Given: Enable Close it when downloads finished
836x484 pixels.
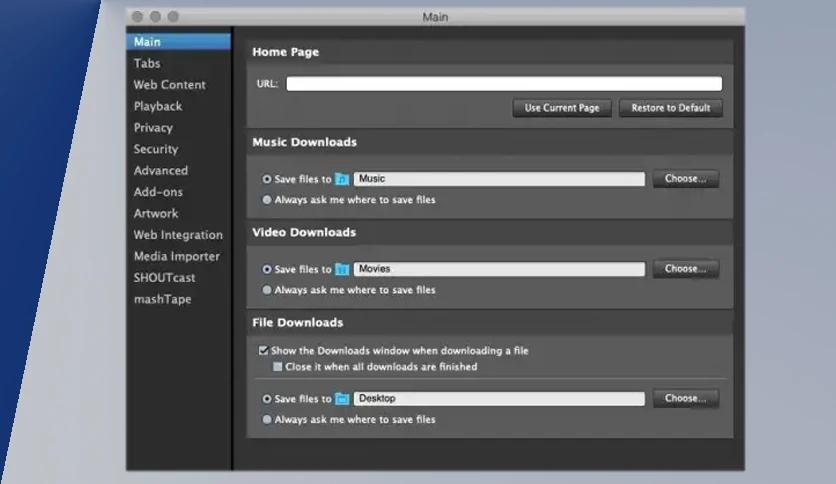Looking at the screenshot, I should 277,367.
